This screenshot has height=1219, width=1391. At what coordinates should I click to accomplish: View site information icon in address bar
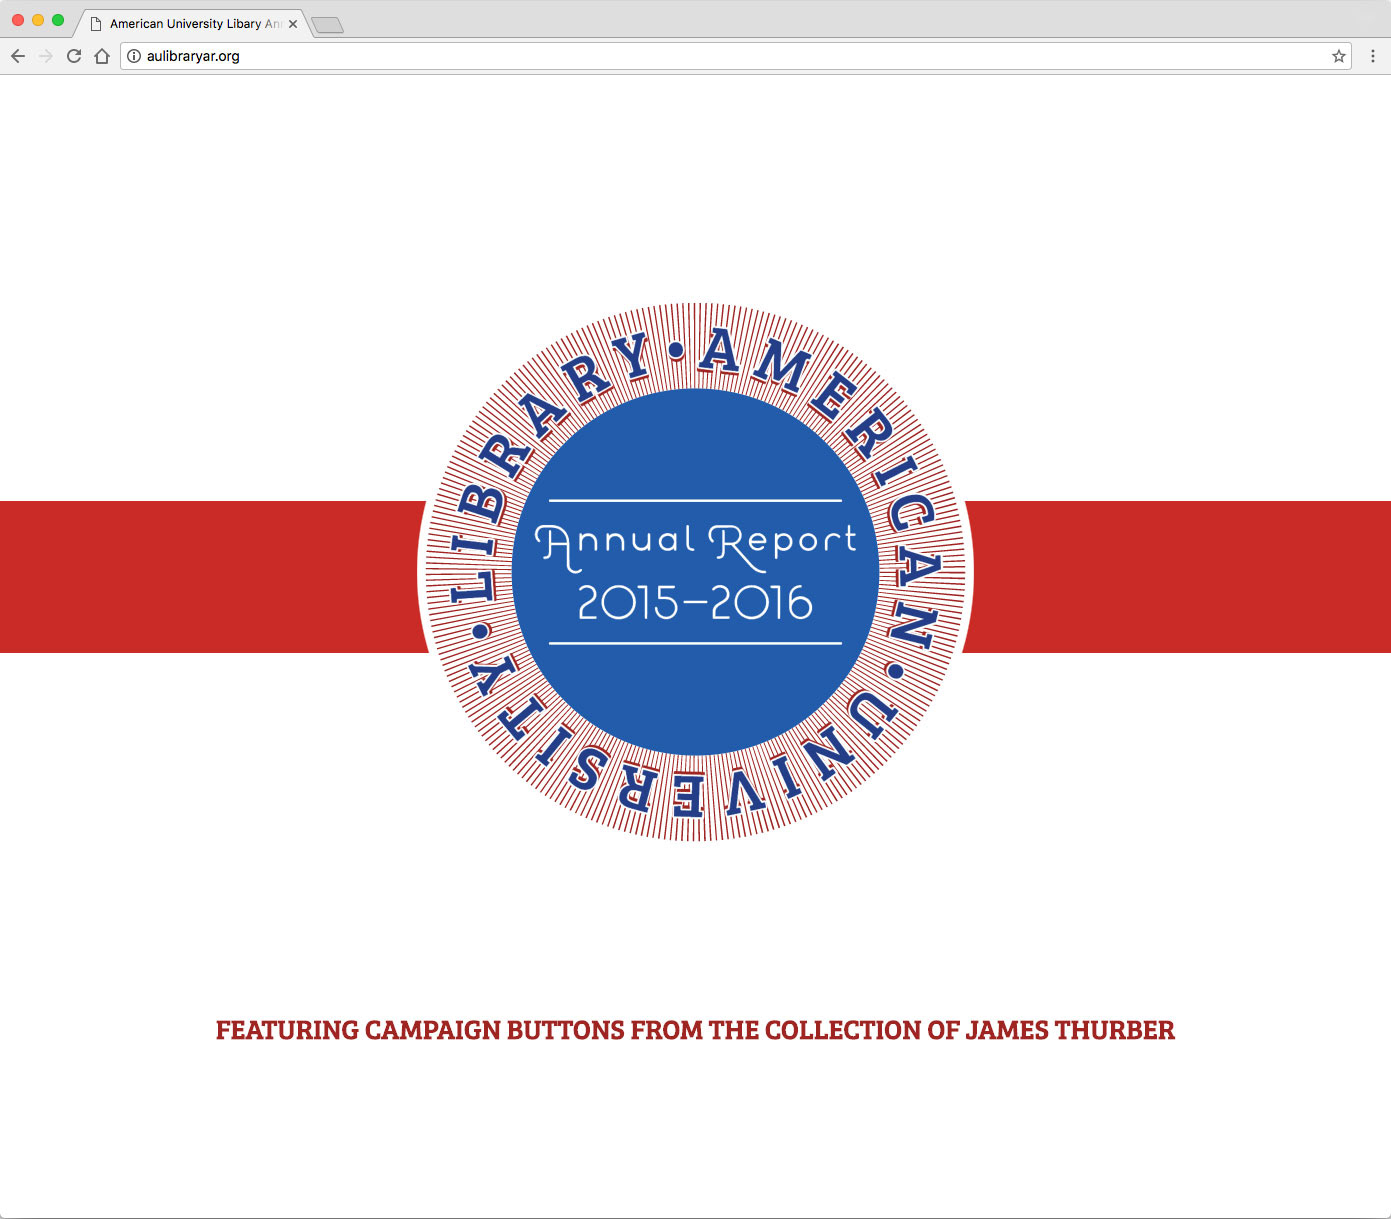coord(134,56)
